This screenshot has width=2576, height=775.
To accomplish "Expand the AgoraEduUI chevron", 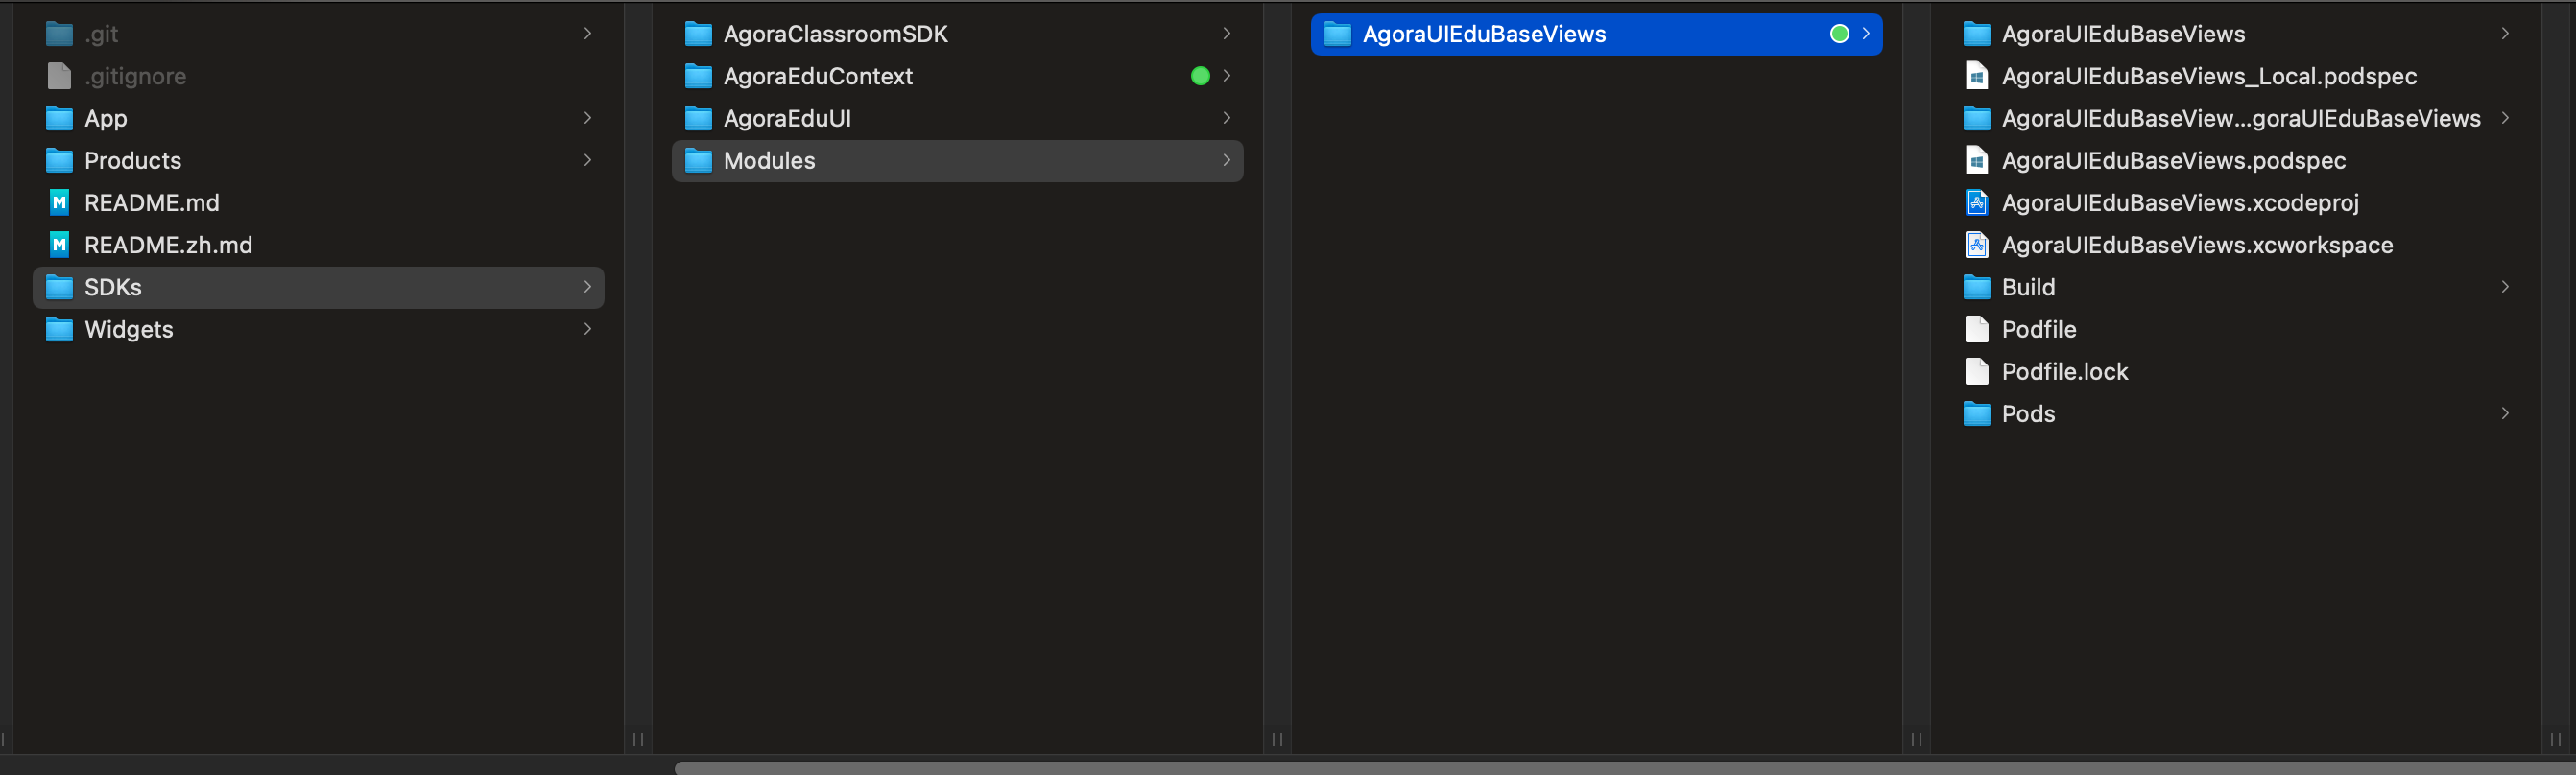I will tap(1226, 118).
